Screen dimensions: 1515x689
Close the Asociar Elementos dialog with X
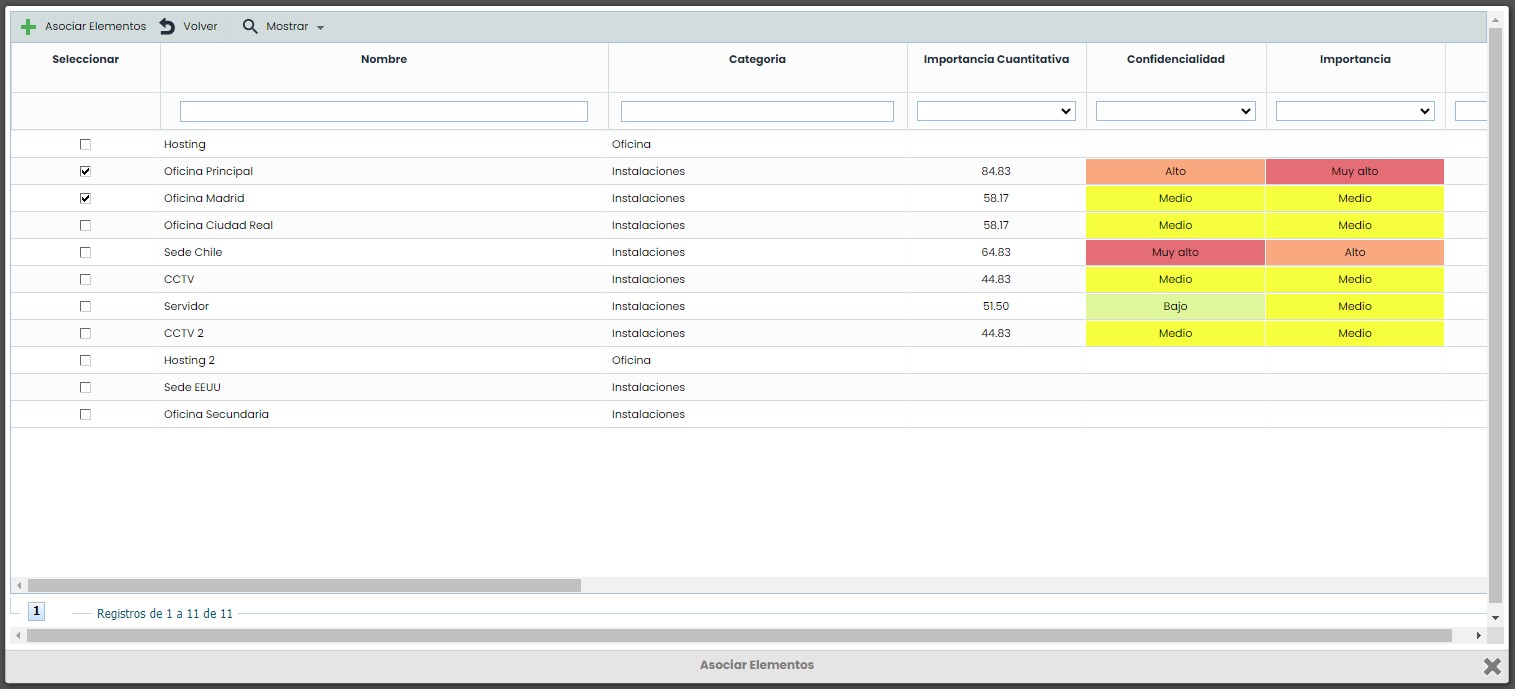(1491, 666)
